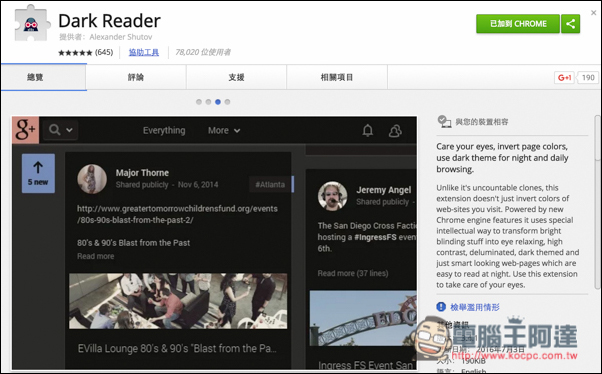The width and height of the screenshot is (602, 374).
Task: Click Read more (37 lines)
Action: pos(353,273)
